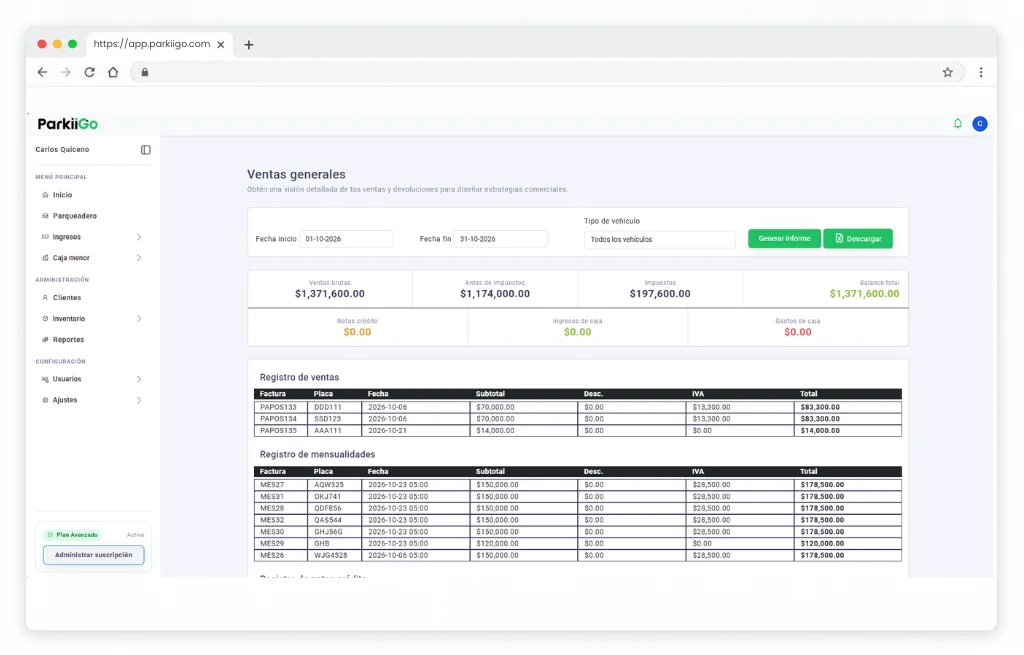Click Ventas brutas $1,371,600.00 value
Image resolution: width=1024 pixels, height=655 pixels.
click(330, 294)
